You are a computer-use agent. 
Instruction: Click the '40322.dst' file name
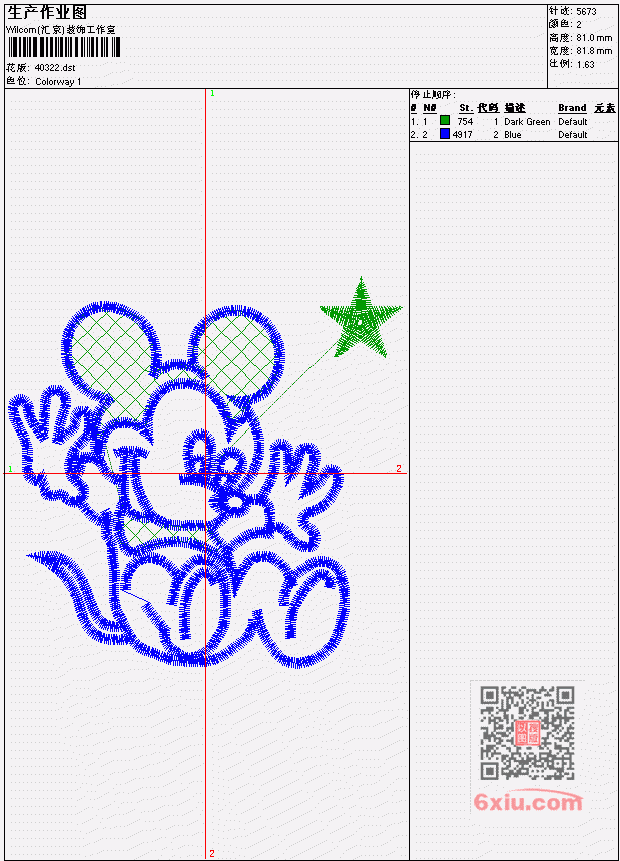coord(55,68)
